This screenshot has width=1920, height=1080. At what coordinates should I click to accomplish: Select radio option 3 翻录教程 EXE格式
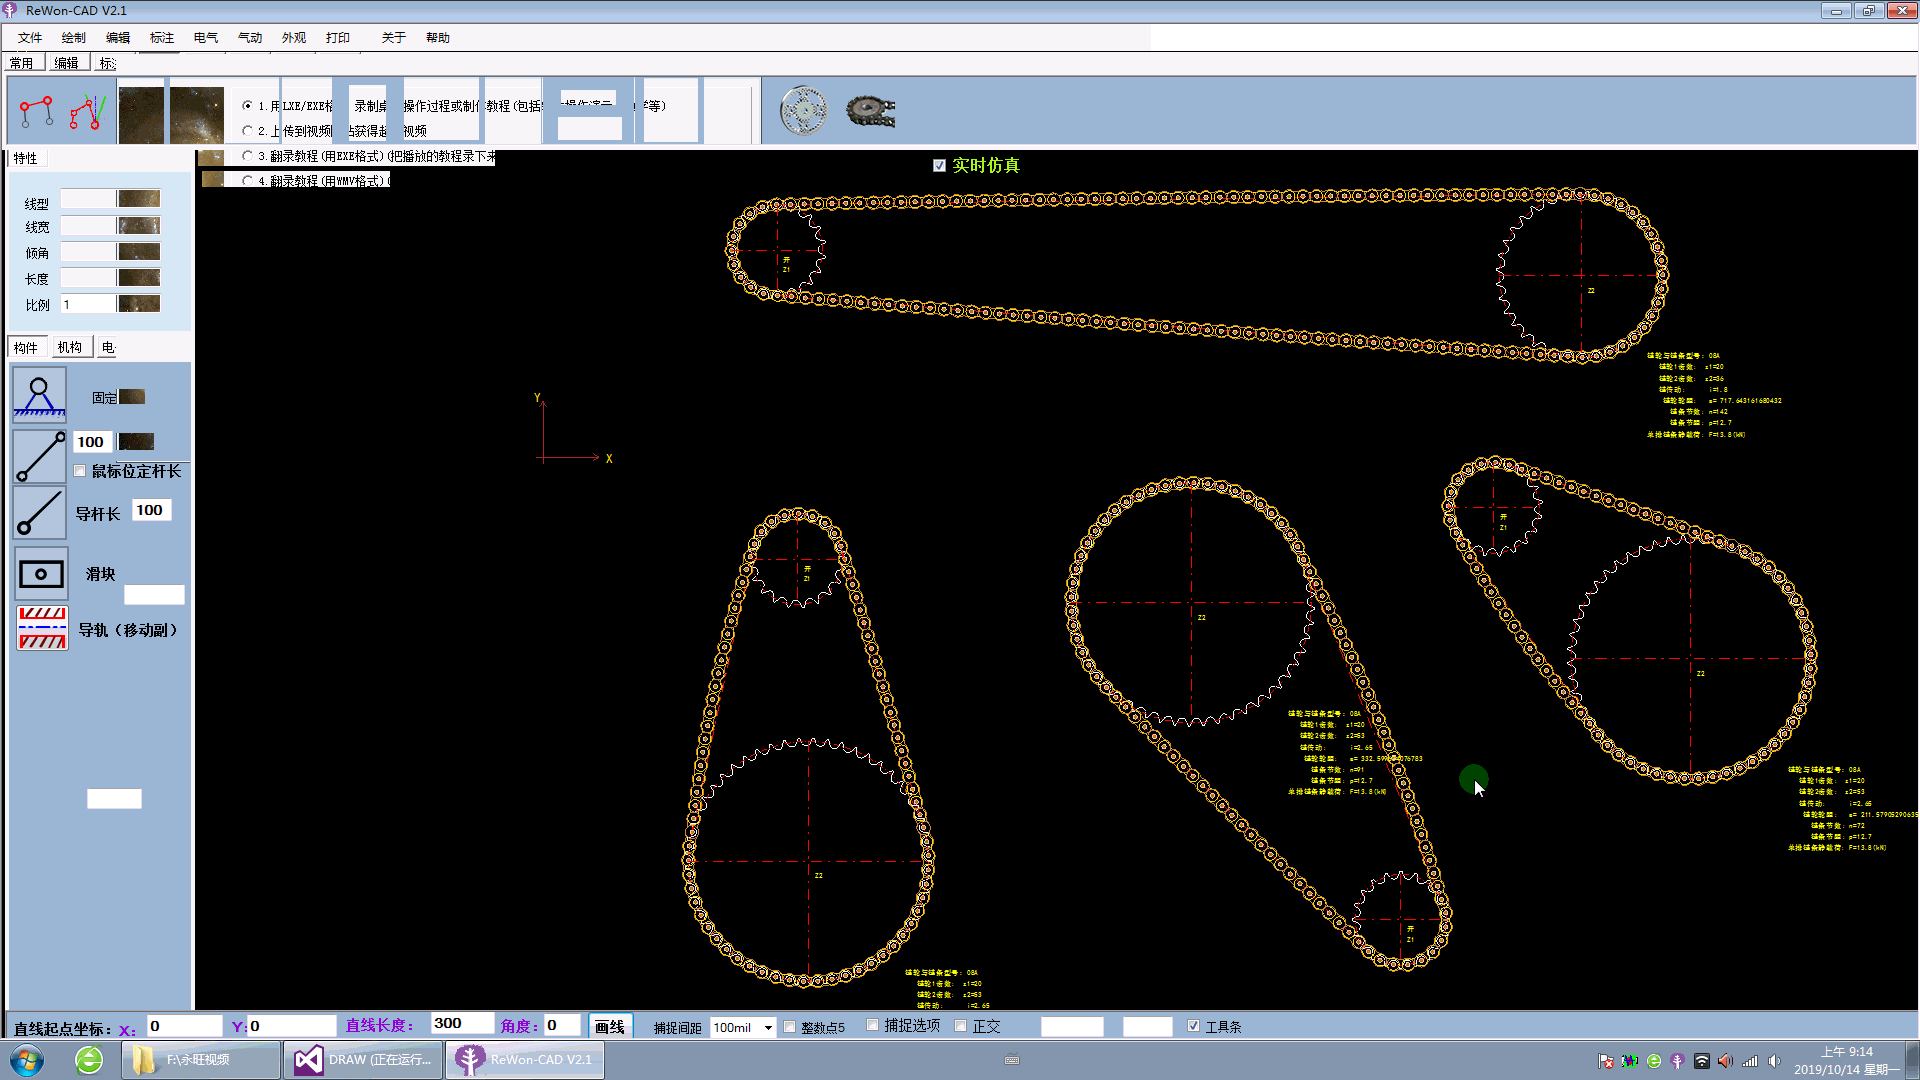pyautogui.click(x=247, y=156)
